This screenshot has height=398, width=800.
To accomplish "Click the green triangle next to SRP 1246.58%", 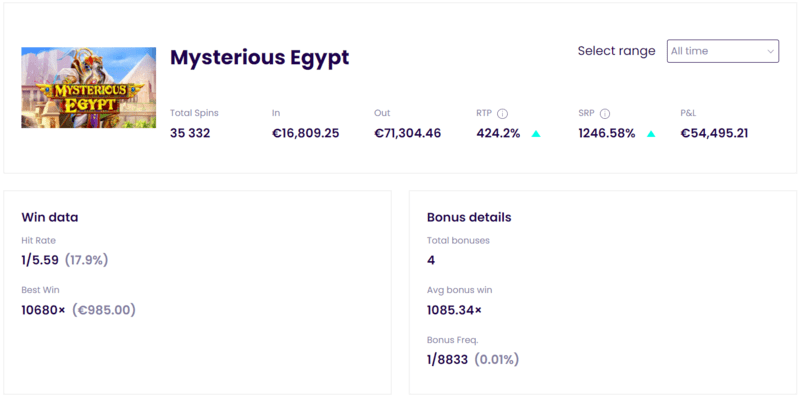I will tap(651, 134).
